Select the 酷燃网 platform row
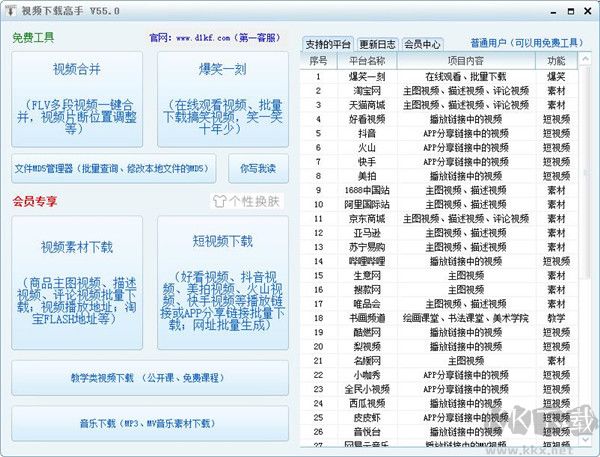Screen dimensions: 600x457 click(439, 332)
